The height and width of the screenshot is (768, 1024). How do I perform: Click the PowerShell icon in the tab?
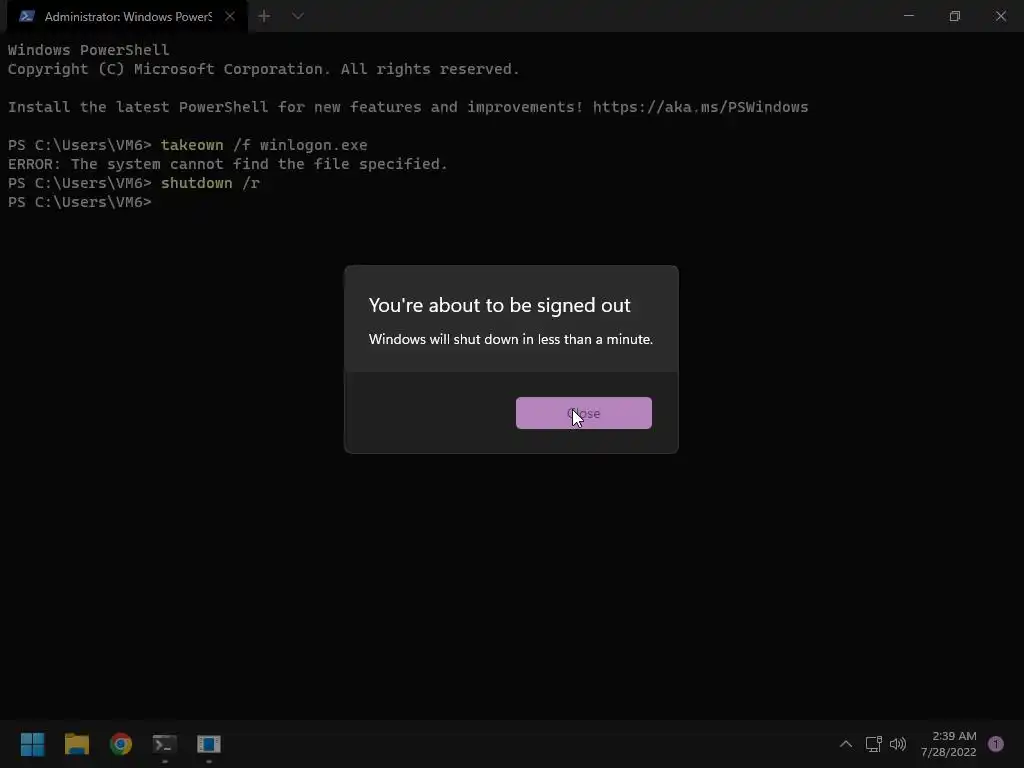point(27,16)
